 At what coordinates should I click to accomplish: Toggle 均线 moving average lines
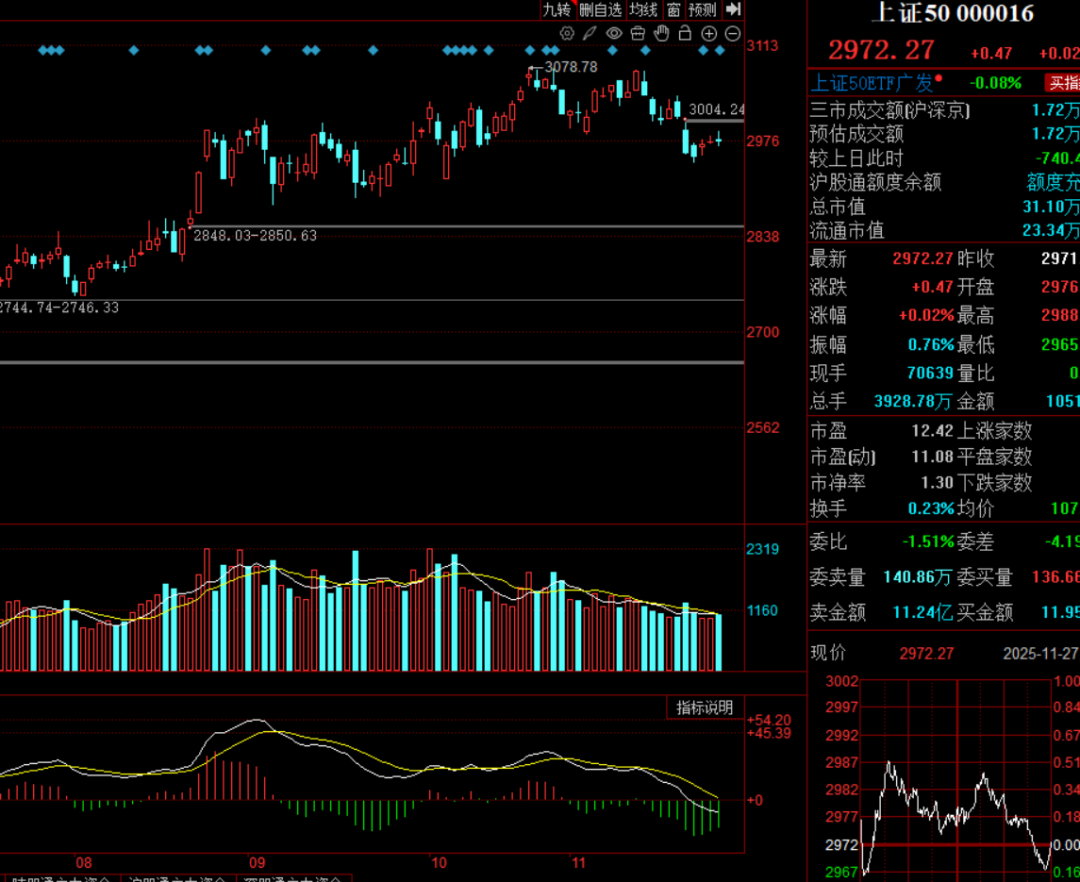pos(643,9)
